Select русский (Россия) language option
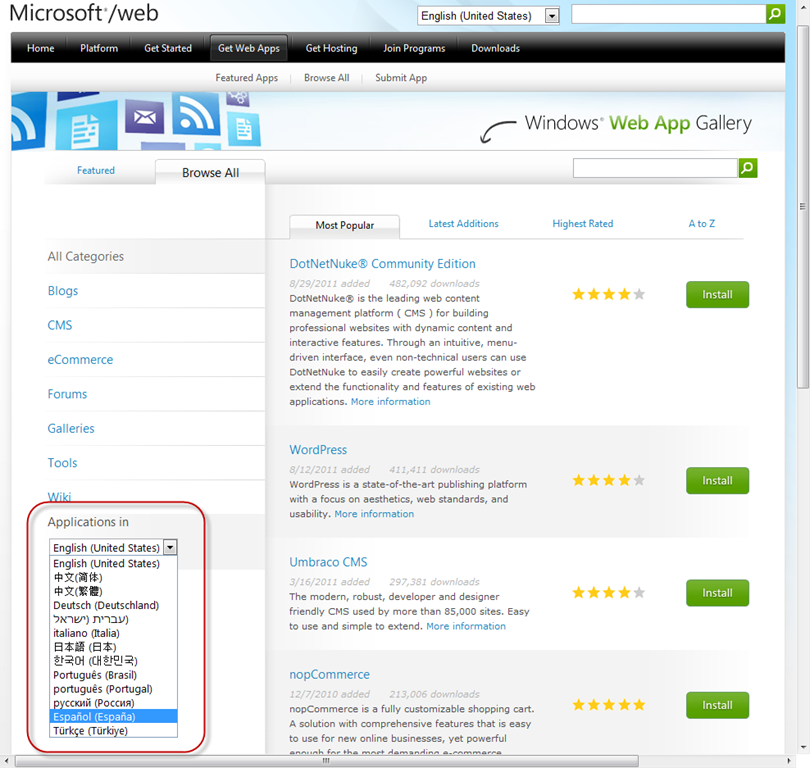The height and width of the screenshot is (768, 810). [114, 703]
